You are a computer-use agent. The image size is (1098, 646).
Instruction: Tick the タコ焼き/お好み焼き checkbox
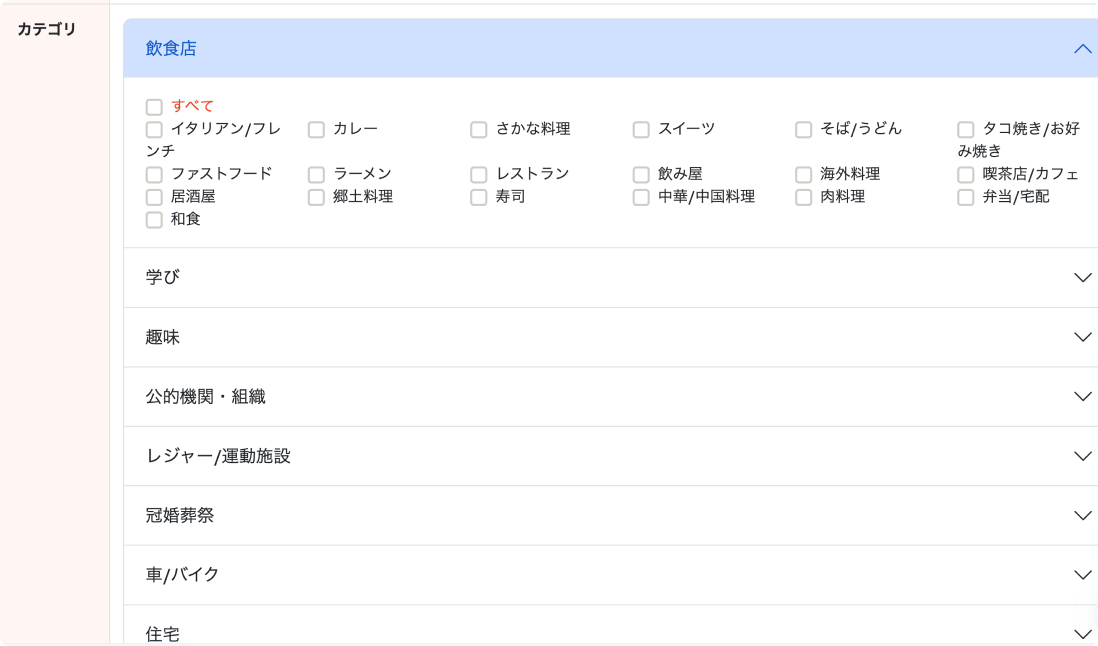click(x=966, y=130)
